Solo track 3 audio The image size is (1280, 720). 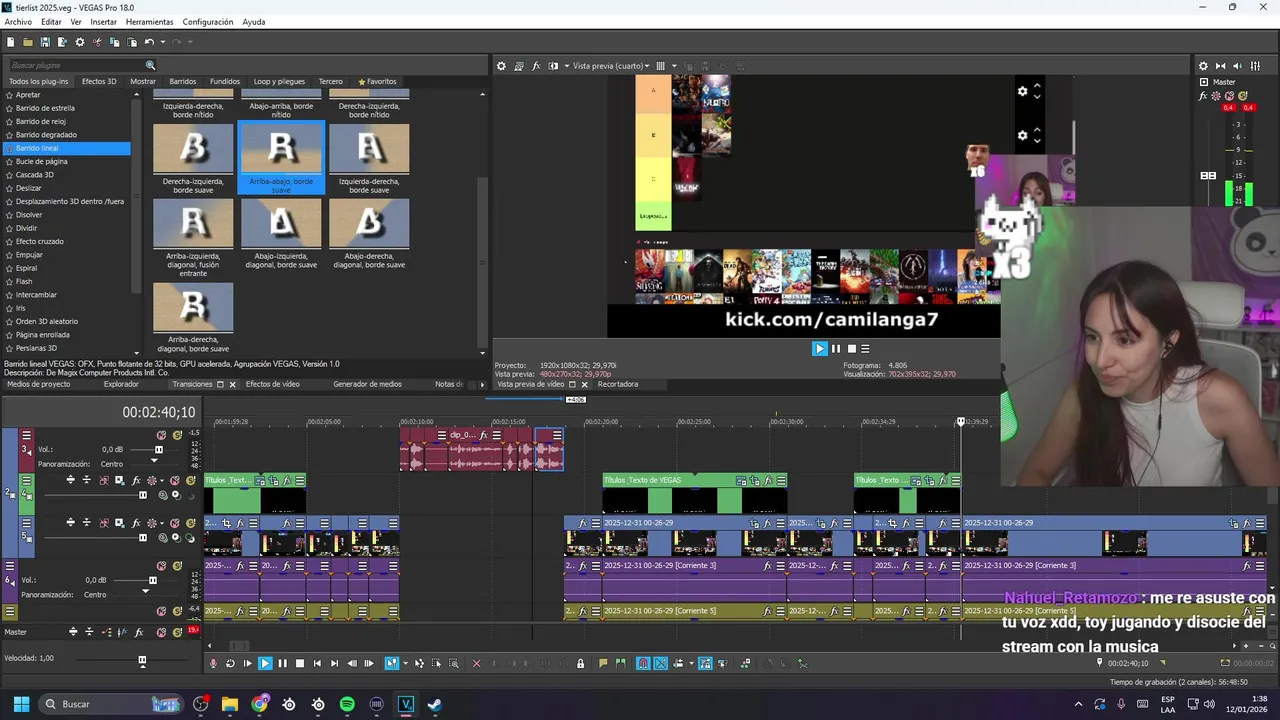[x=177, y=435]
